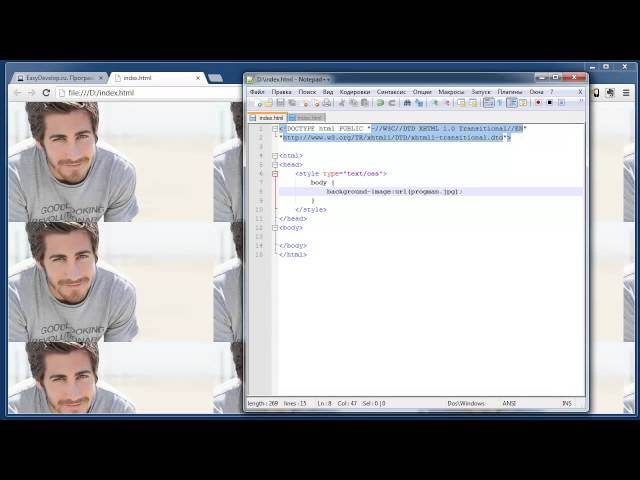Click the Cut scissors icon
This screenshot has width=640, height=480.
[342, 103]
